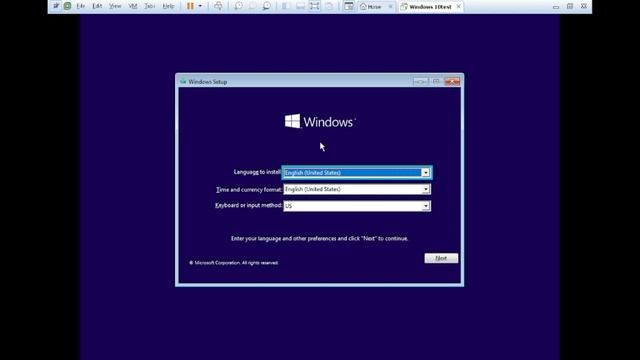640x360 pixels.
Task: Open the Time and currency format dropdown
Action: click(x=425, y=189)
